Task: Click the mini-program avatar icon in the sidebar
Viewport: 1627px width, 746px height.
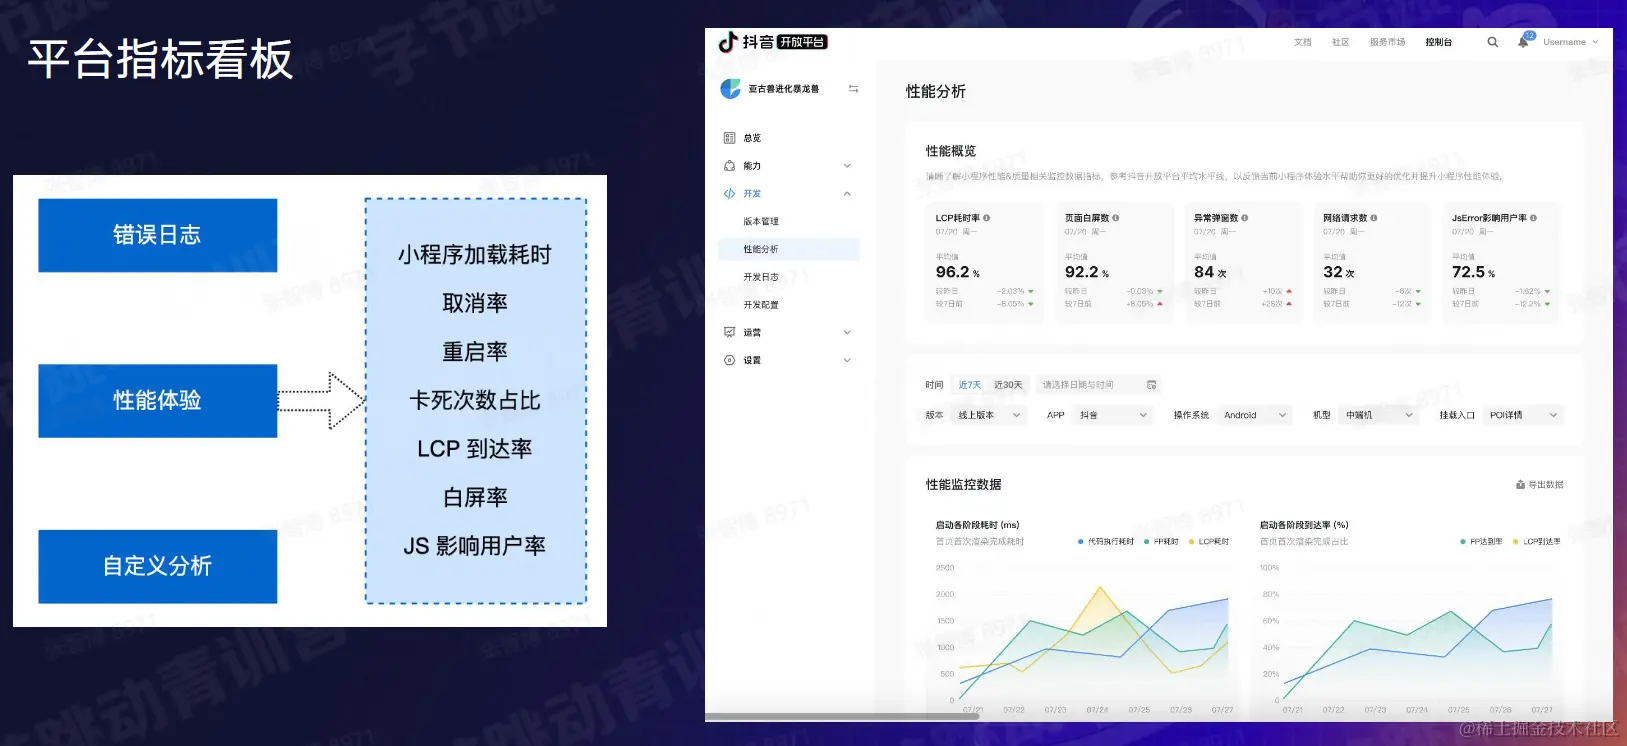Action: pyautogui.click(x=731, y=89)
